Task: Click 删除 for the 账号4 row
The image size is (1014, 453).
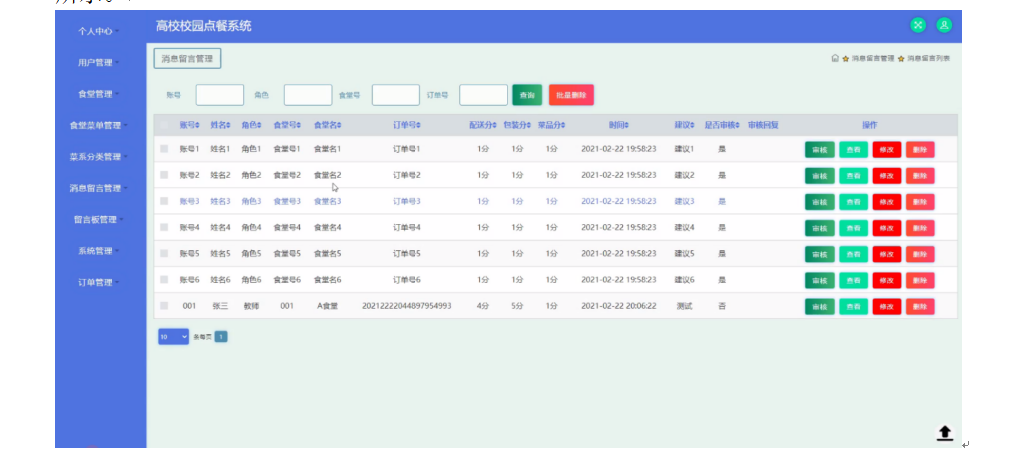Action: tap(920, 228)
